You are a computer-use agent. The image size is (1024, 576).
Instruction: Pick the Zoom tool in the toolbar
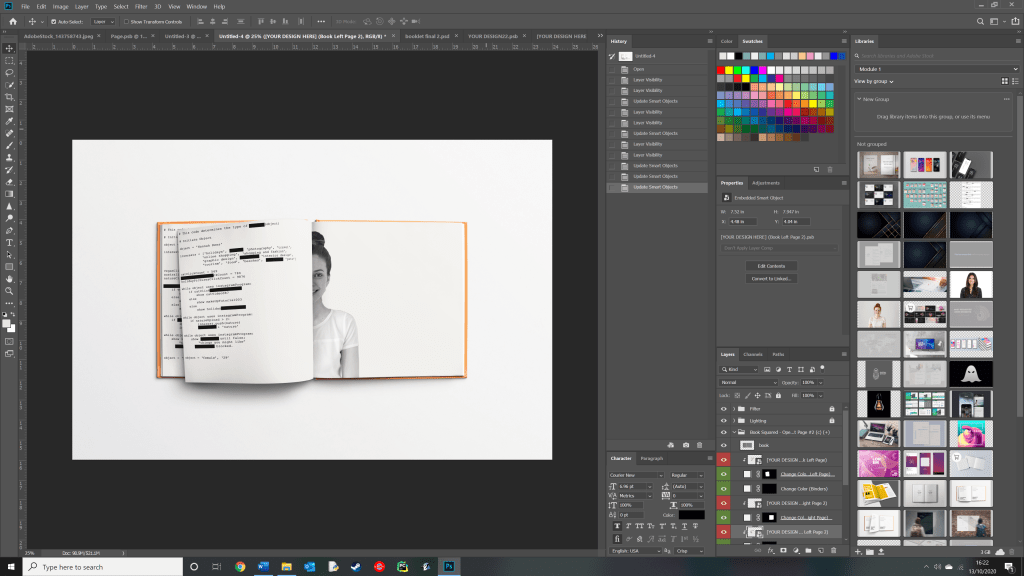9,291
